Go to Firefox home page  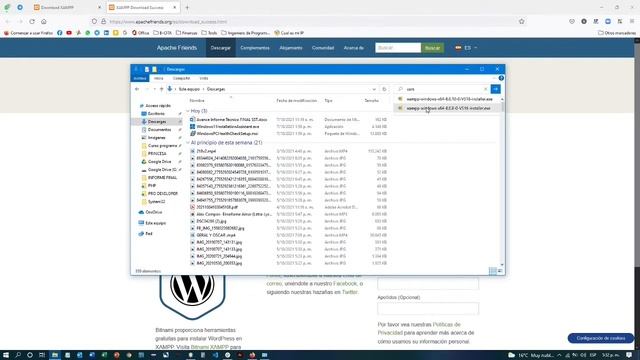coord(44,21)
